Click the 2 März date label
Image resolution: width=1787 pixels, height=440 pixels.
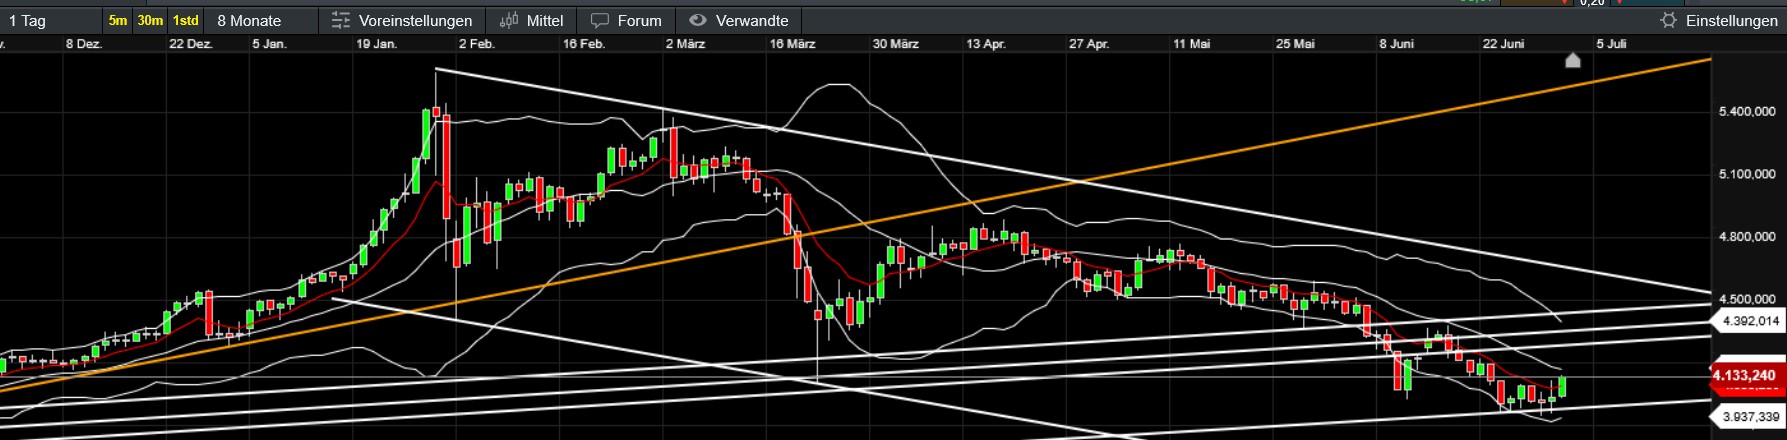click(x=685, y=44)
